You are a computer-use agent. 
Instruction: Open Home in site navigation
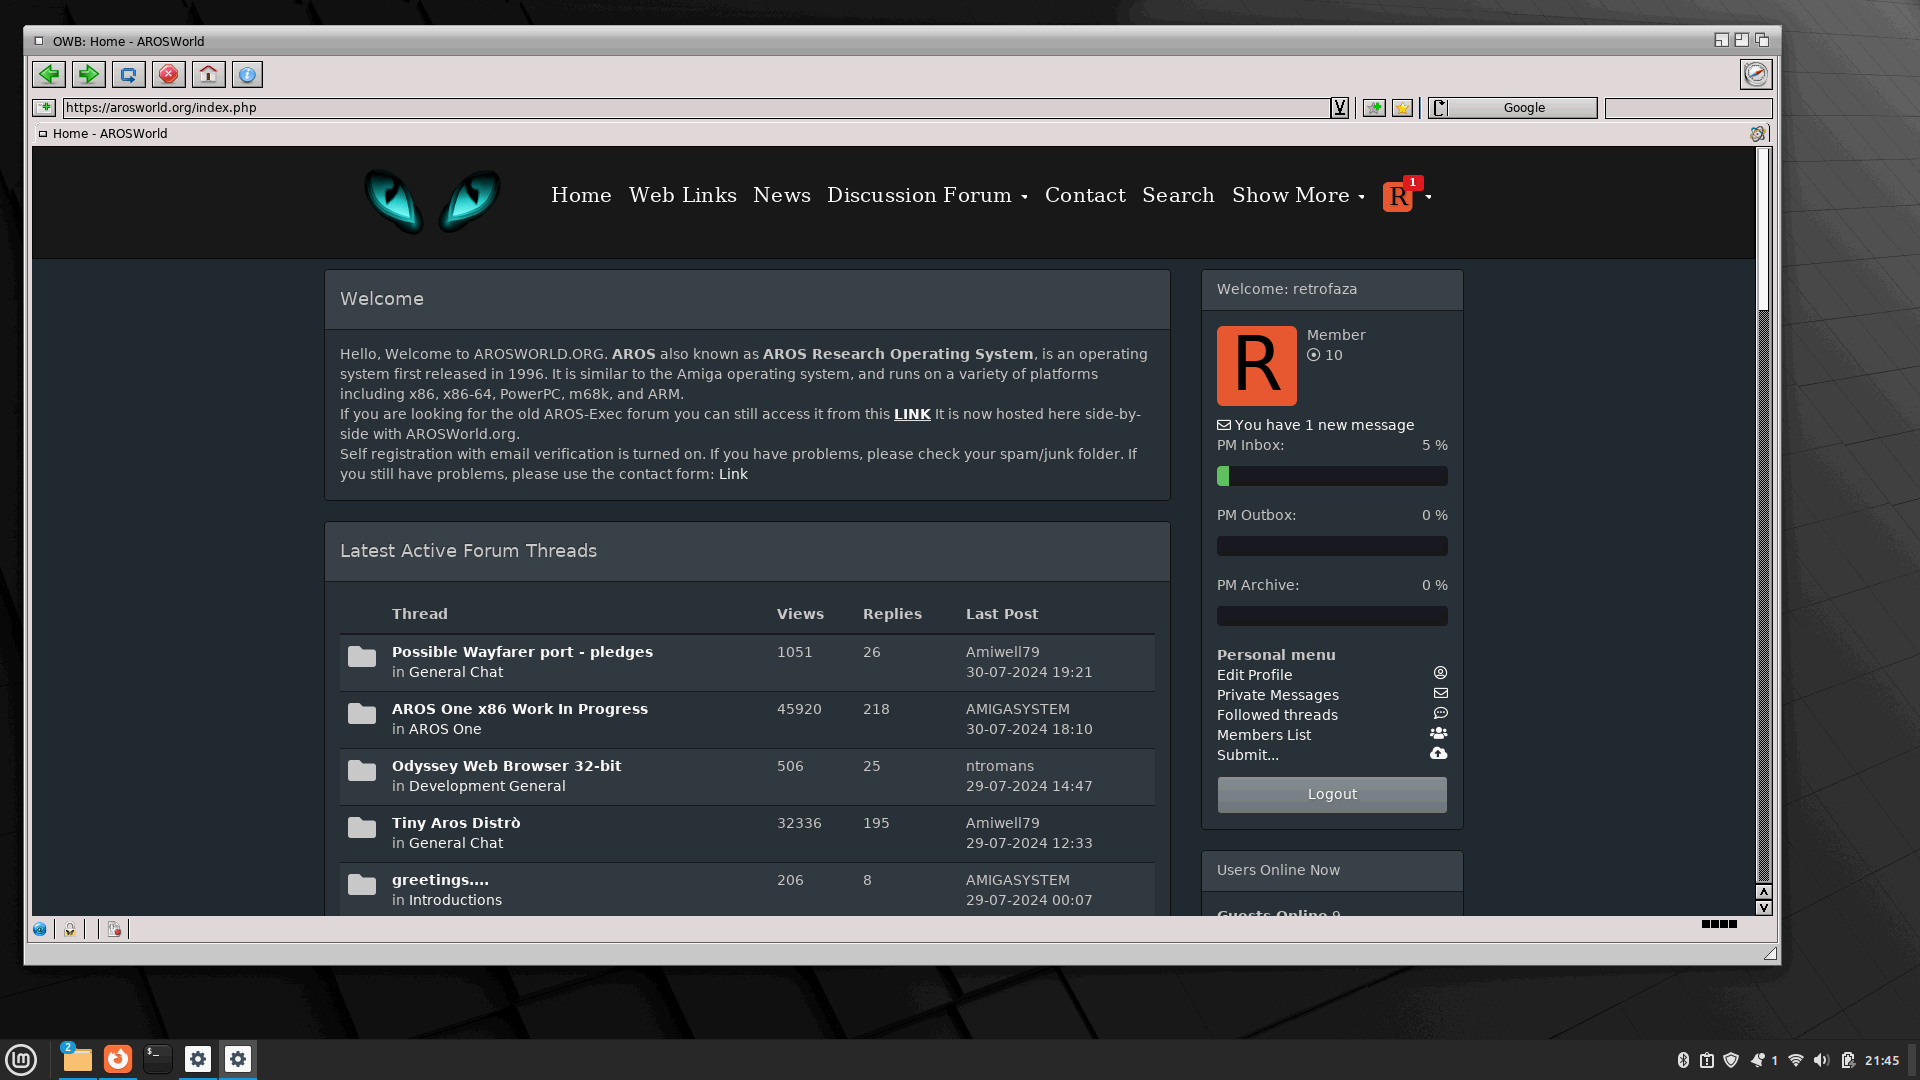point(581,195)
